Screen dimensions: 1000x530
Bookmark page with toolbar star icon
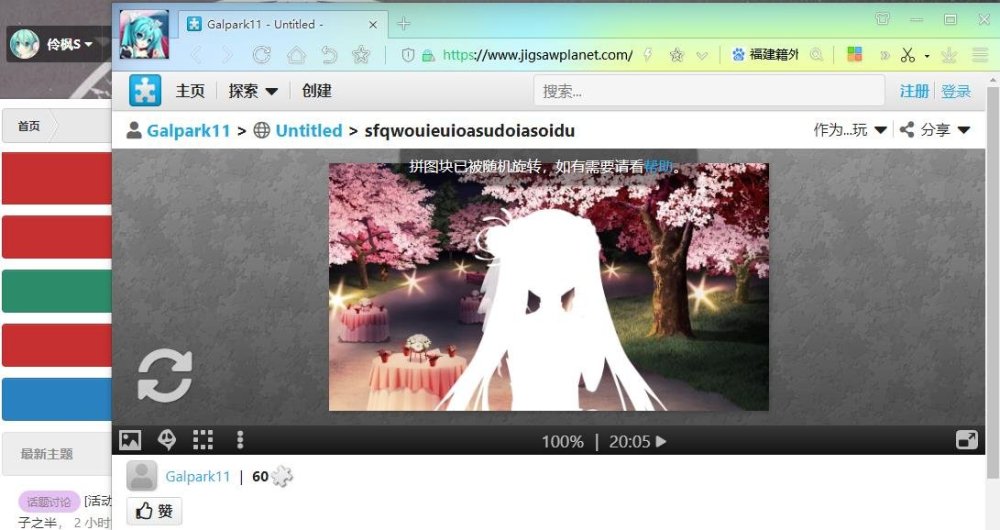(x=362, y=55)
